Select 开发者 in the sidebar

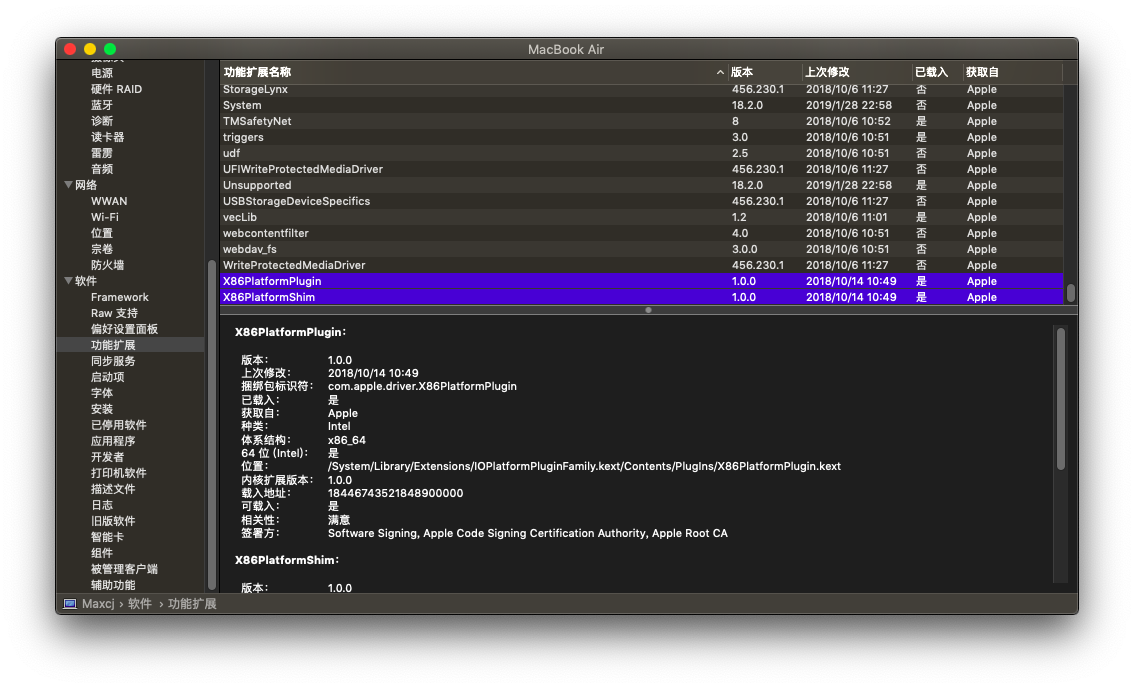(108, 456)
